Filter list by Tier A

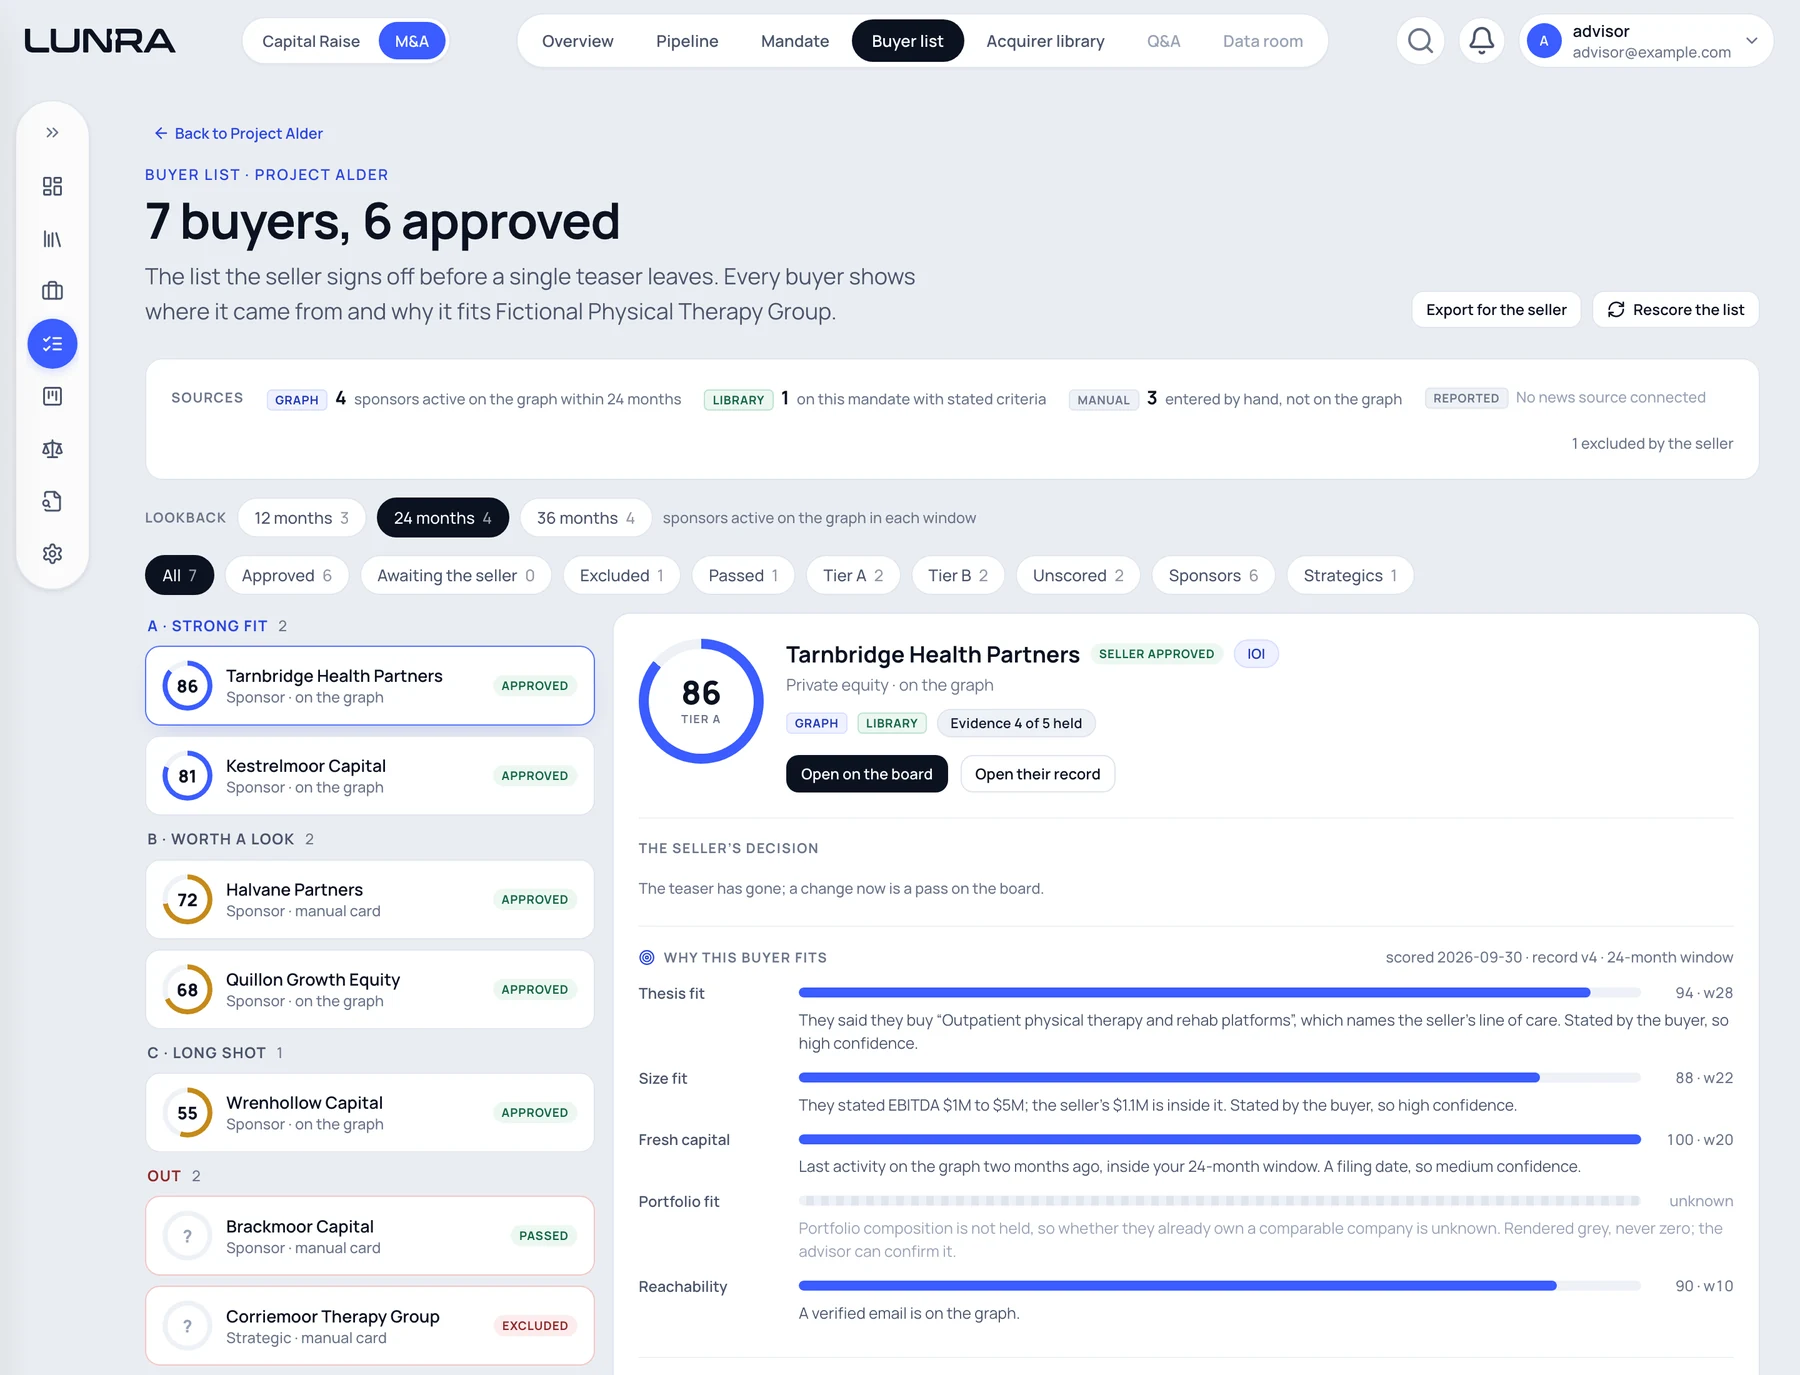pos(853,575)
